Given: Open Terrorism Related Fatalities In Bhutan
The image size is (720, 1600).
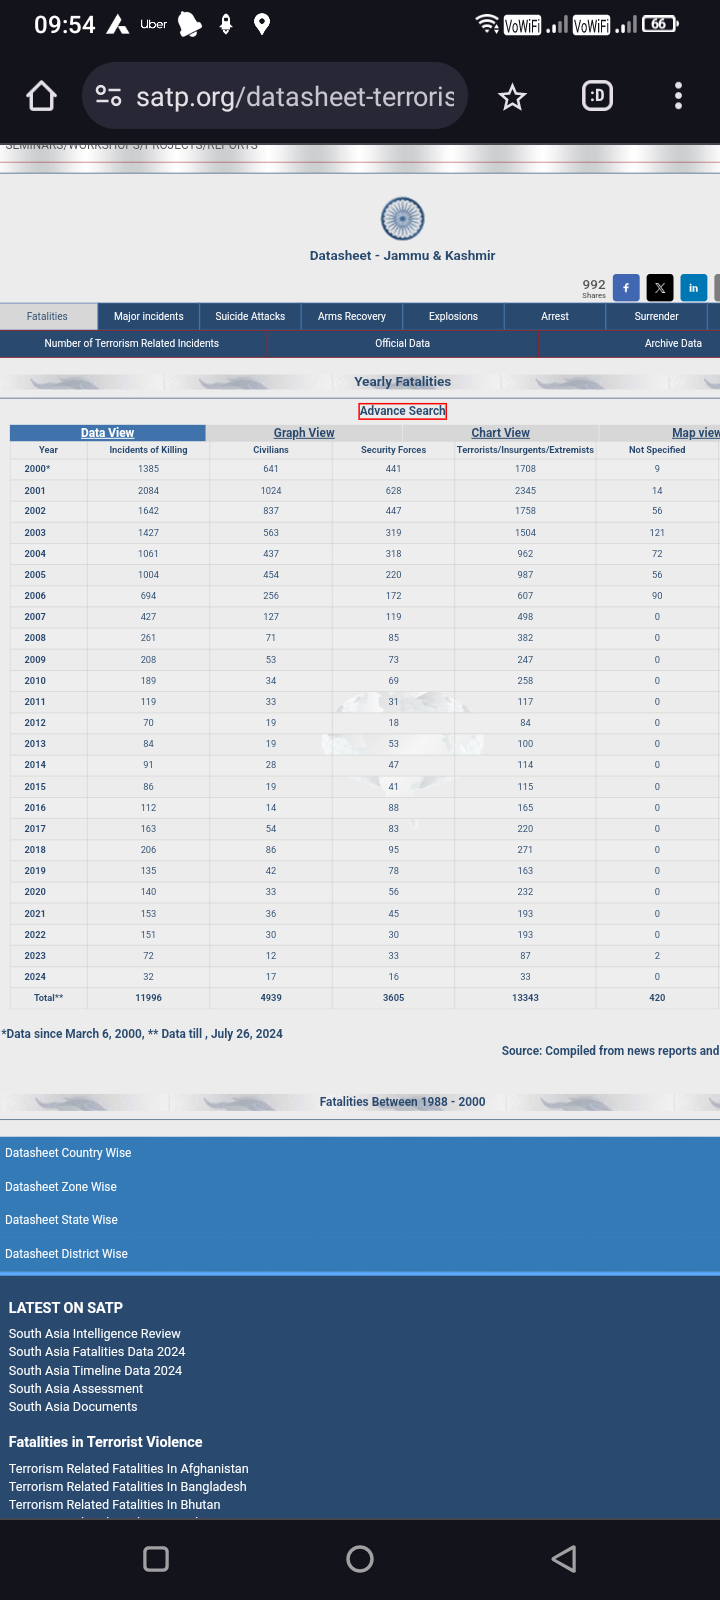Looking at the screenshot, I should tap(115, 1505).
